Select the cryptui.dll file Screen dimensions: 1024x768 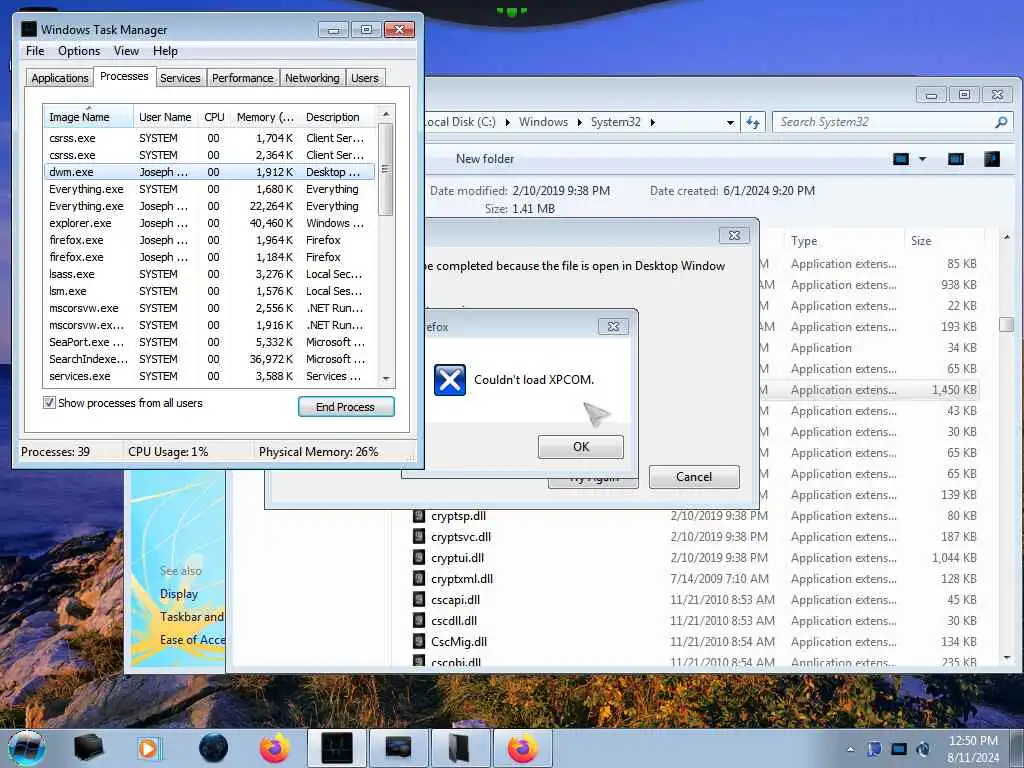(x=457, y=558)
